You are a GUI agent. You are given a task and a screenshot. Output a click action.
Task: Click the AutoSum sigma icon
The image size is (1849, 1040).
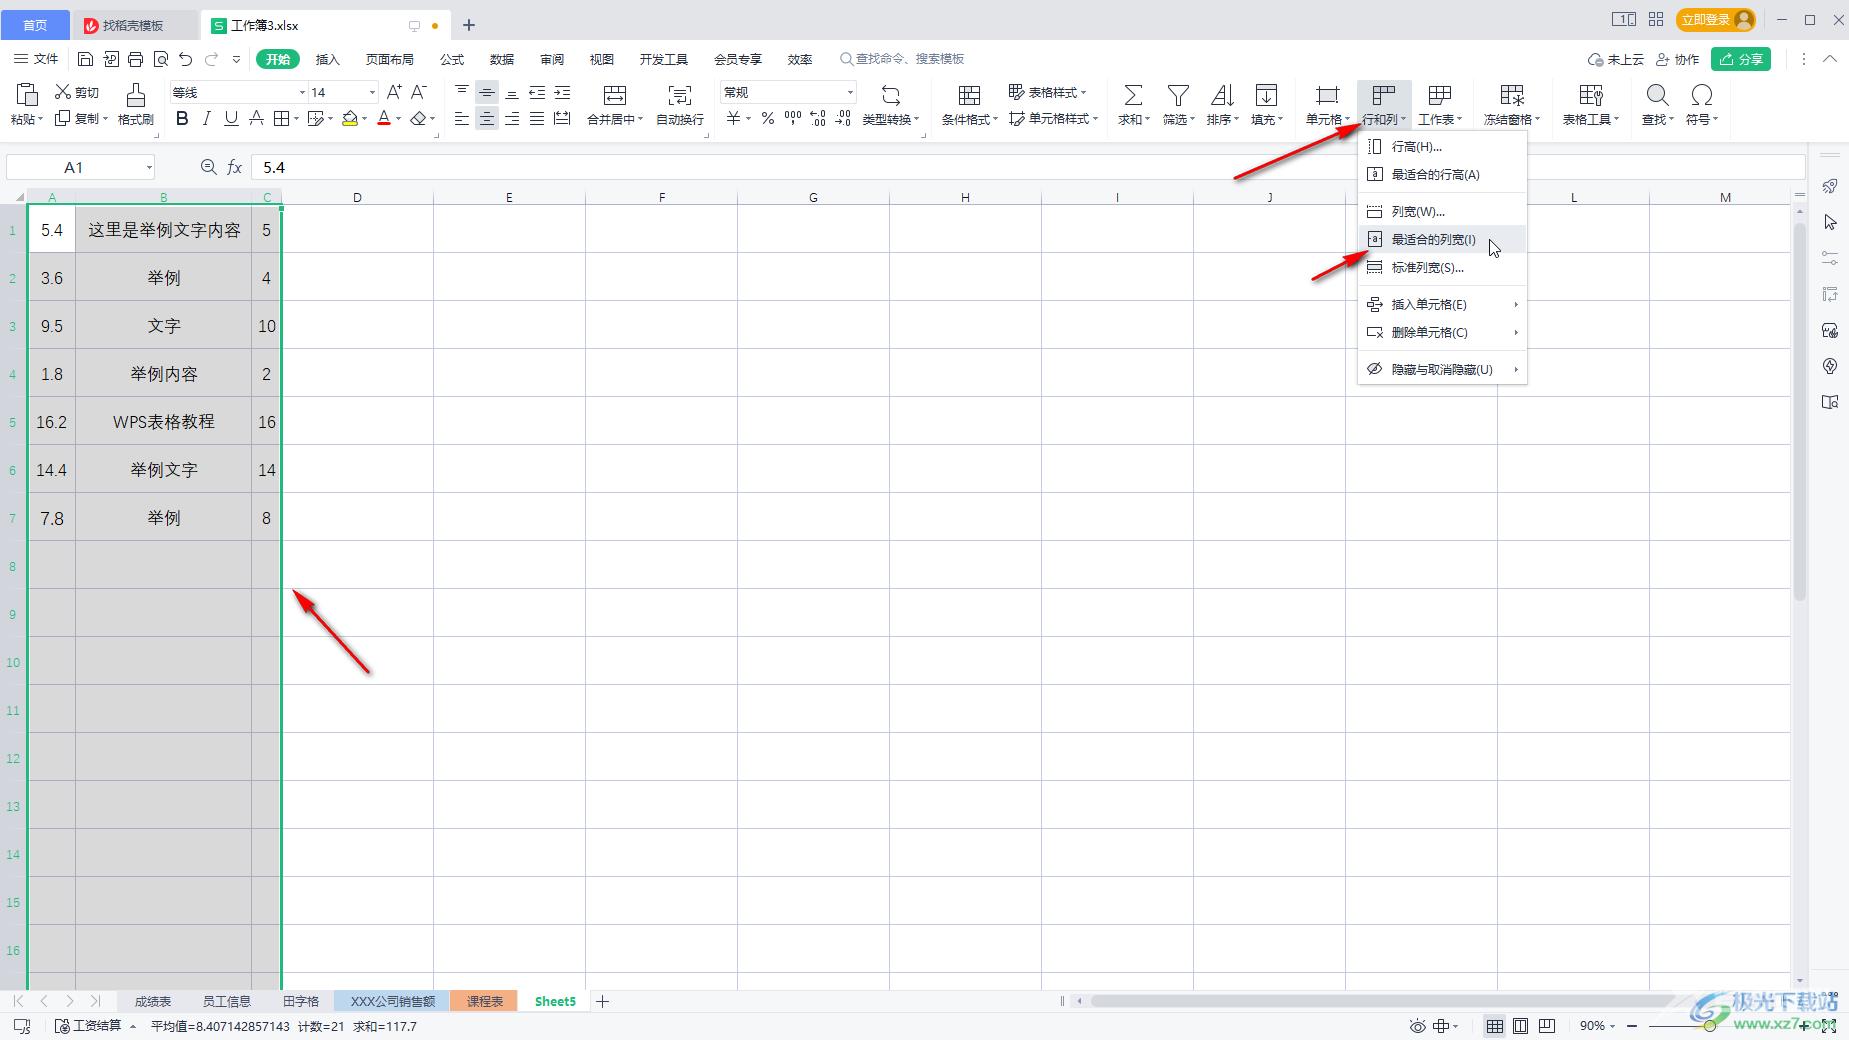click(1133, 95)
